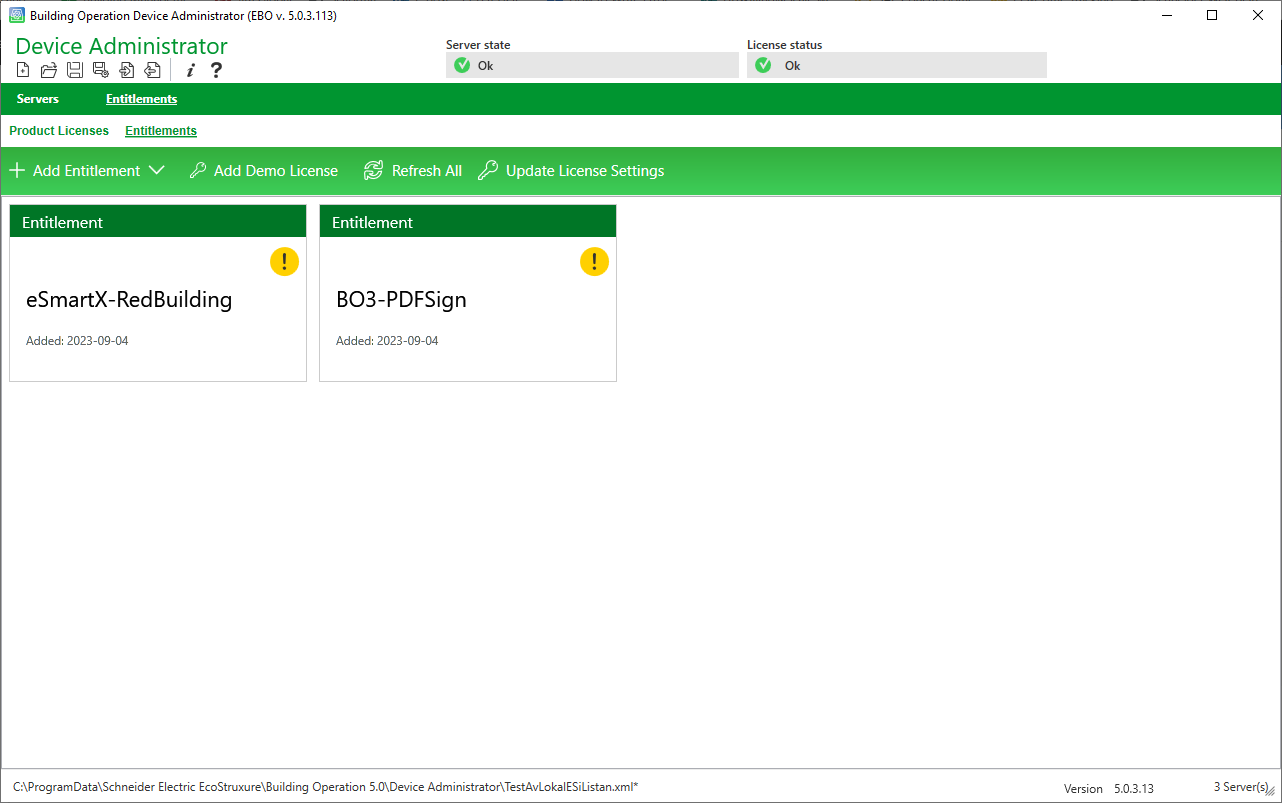The image size is (1282, 803).
Task: Expand the Add Entitlement dropdown chevron
Action: pyautogui.click(x=156, y=171)
